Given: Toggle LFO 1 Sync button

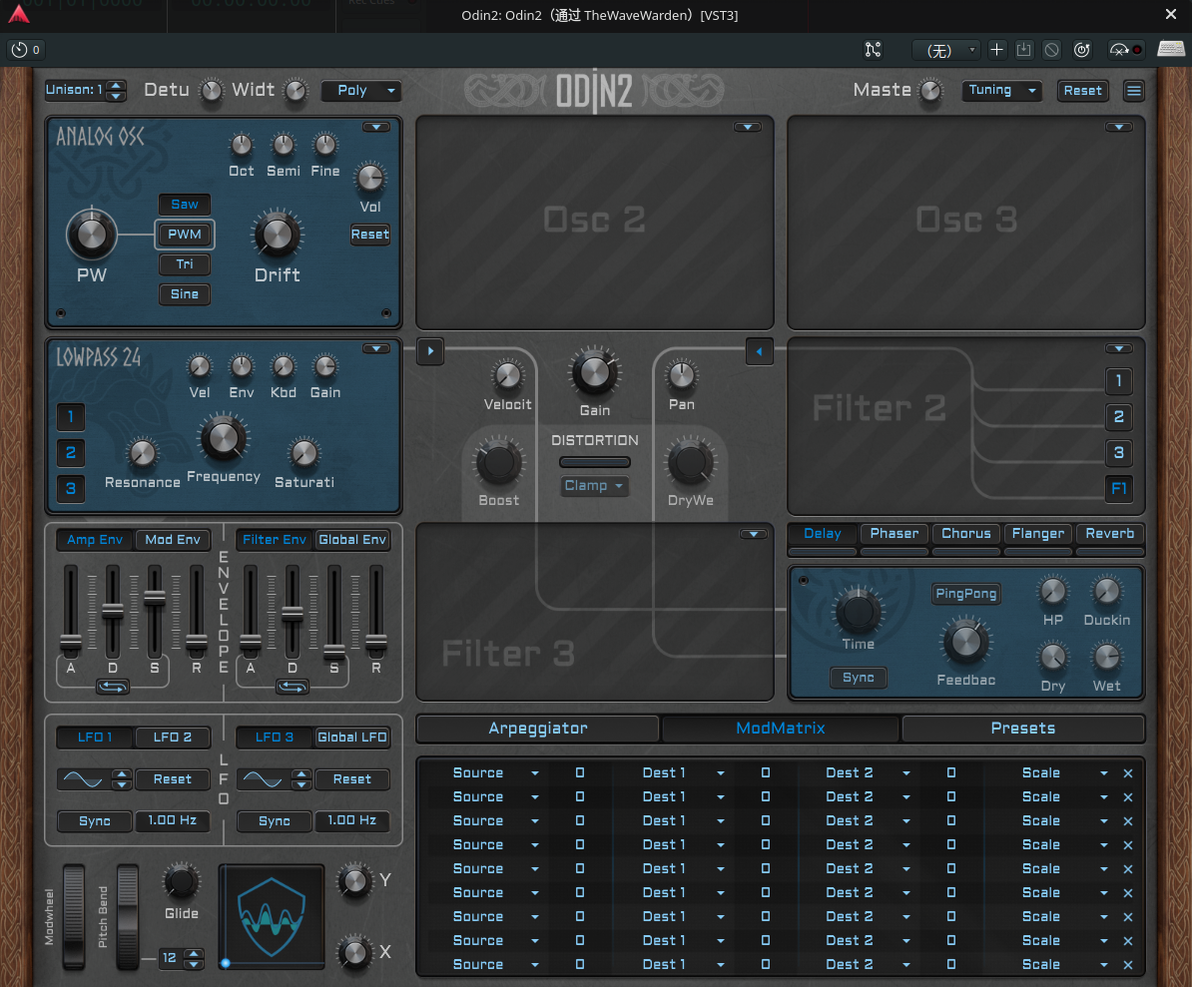Looking at the screenshot, I should [95, 821].
